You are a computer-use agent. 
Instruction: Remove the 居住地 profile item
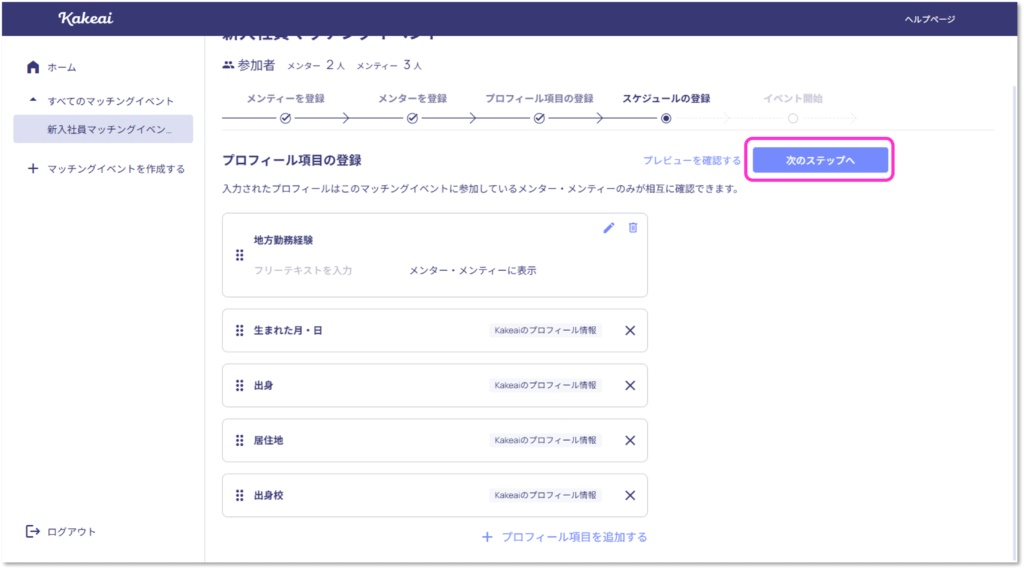tap(630, 440)
